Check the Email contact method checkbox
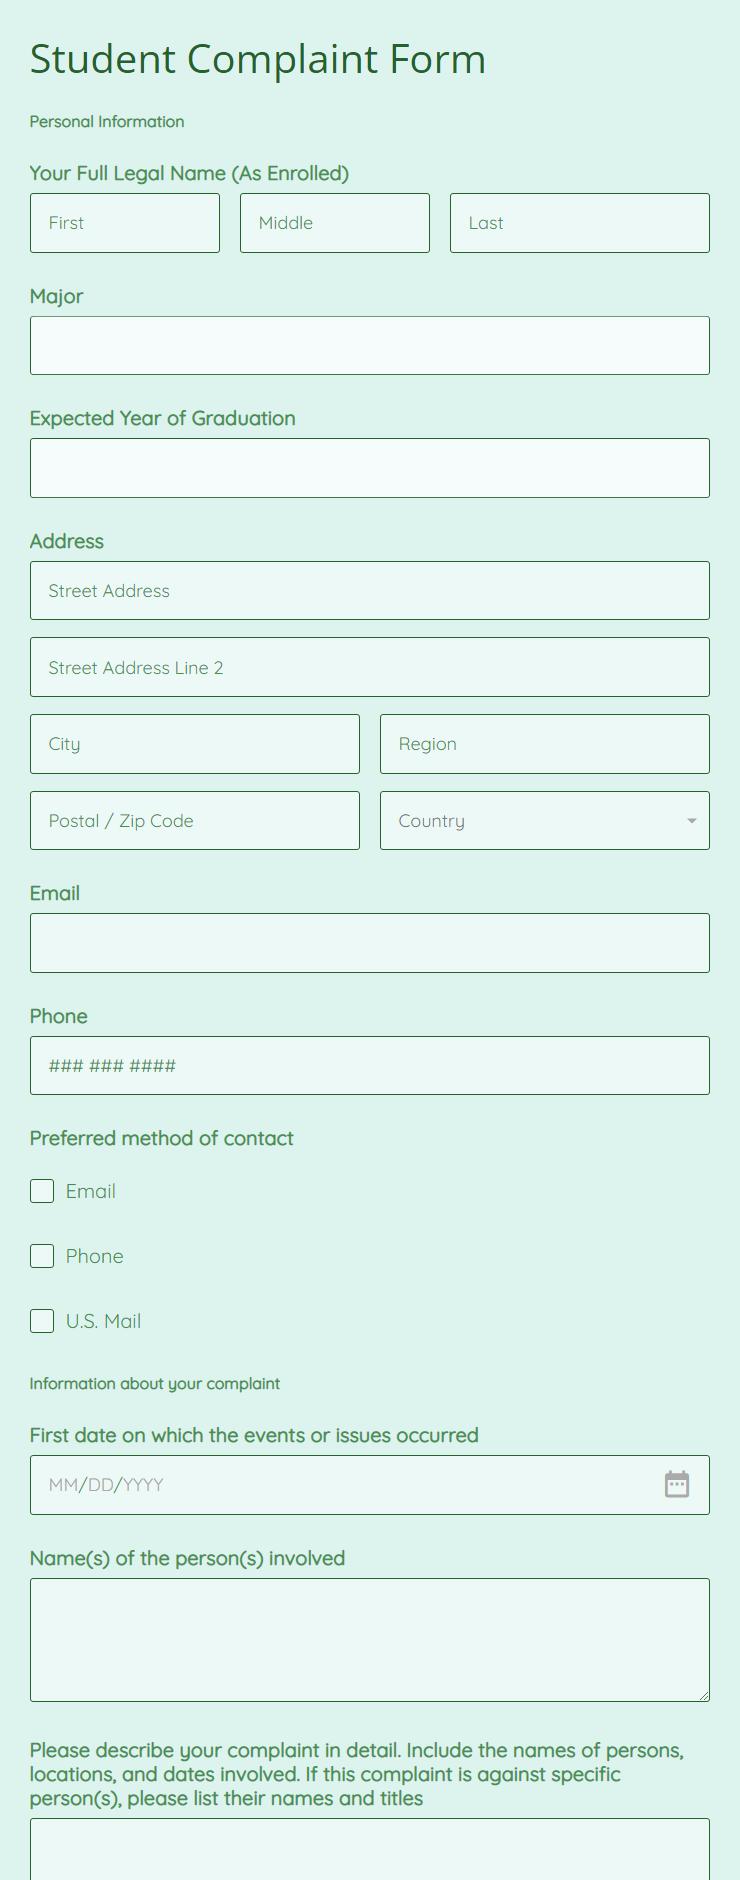Image resolution: width=740 pixels, height=1880 pixels. click(42, 1191)
